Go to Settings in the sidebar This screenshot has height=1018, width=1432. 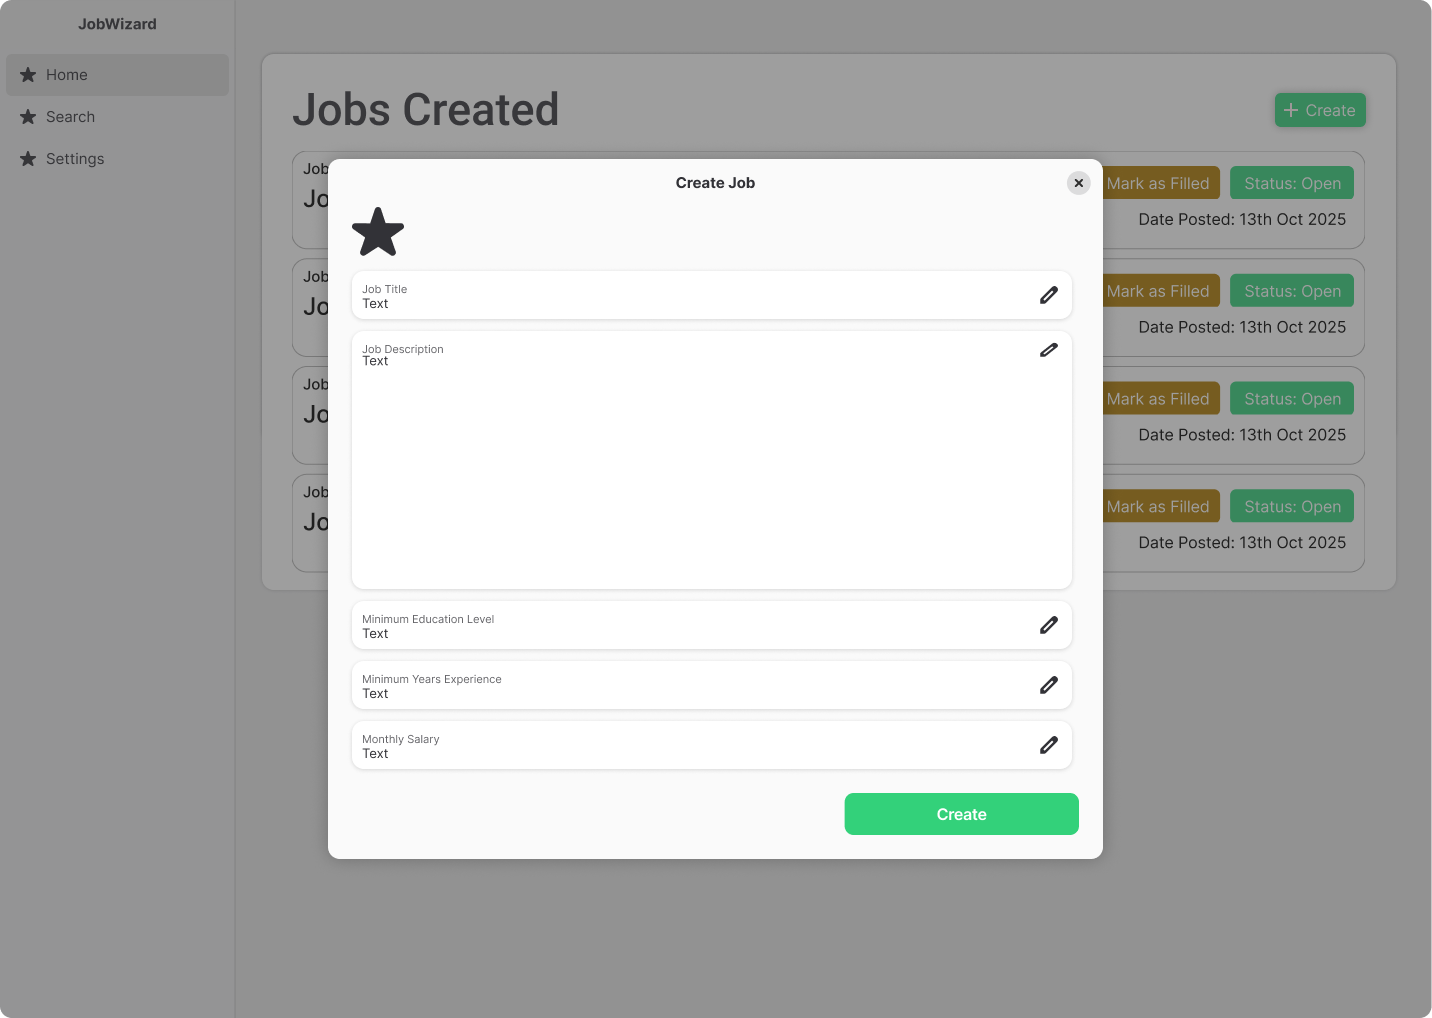pos(75,159)
